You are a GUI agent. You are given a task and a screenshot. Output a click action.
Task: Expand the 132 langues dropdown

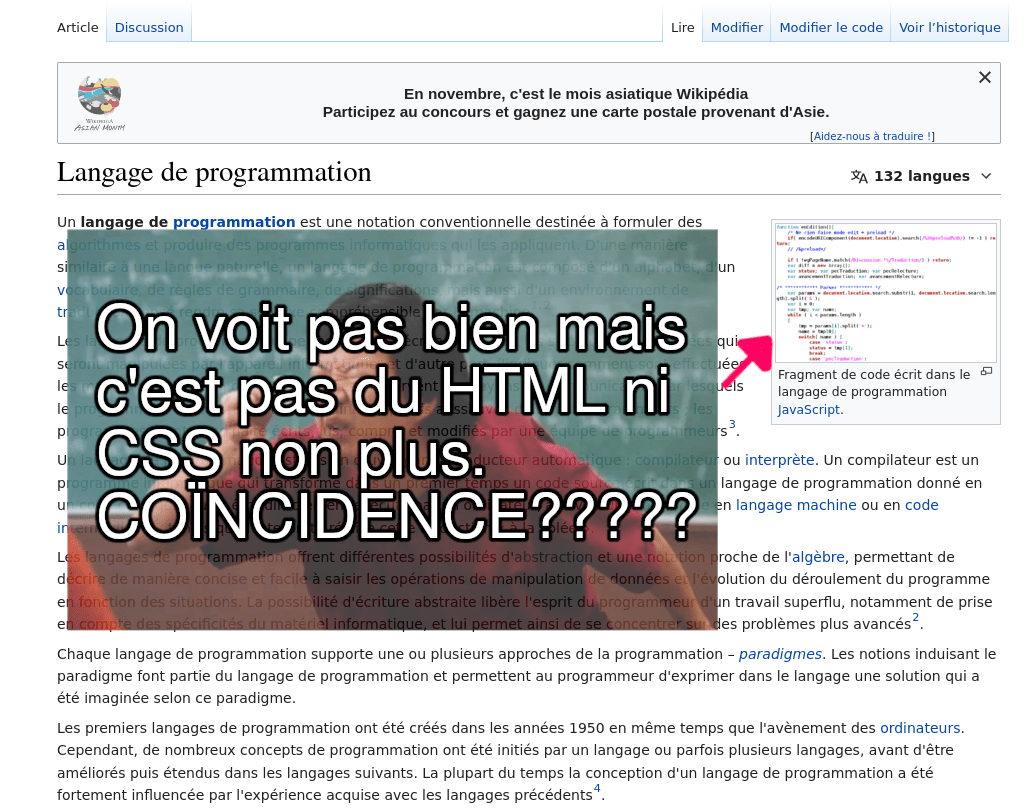pyautogui.click(x=921, y=176)
